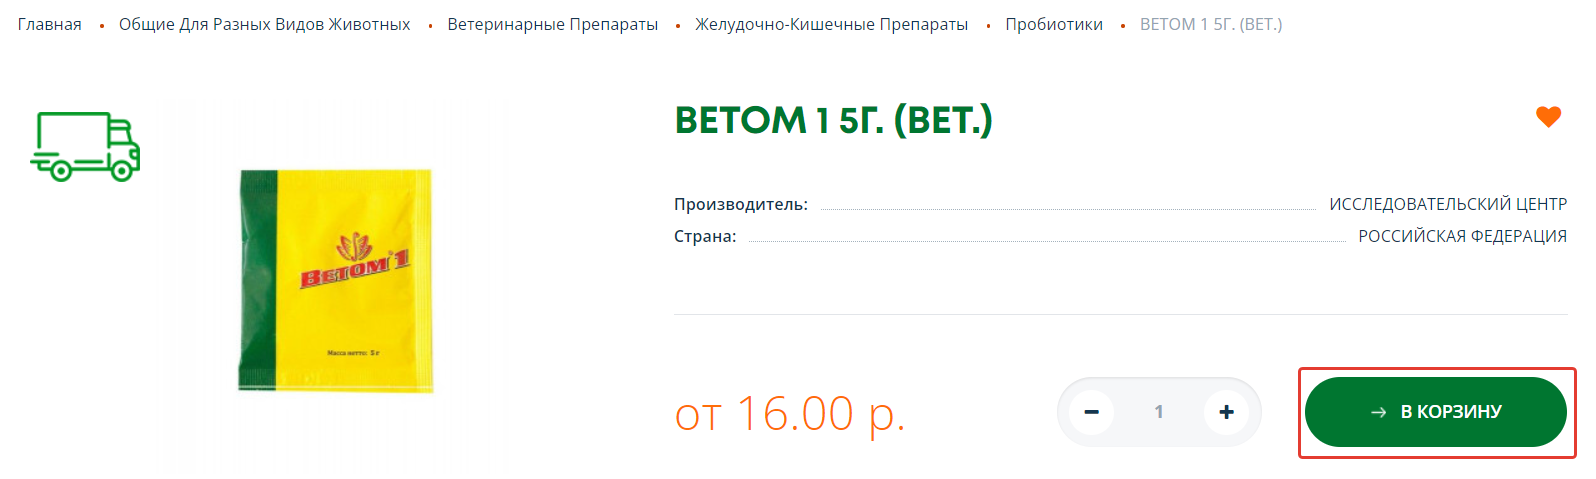The image size is (1596, 479).
Task: Click the Производитель label
Action: pos(740,204)
